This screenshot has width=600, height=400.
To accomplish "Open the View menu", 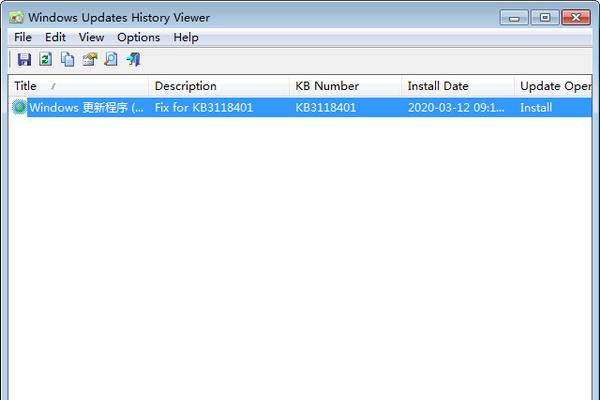I will 91,37.
